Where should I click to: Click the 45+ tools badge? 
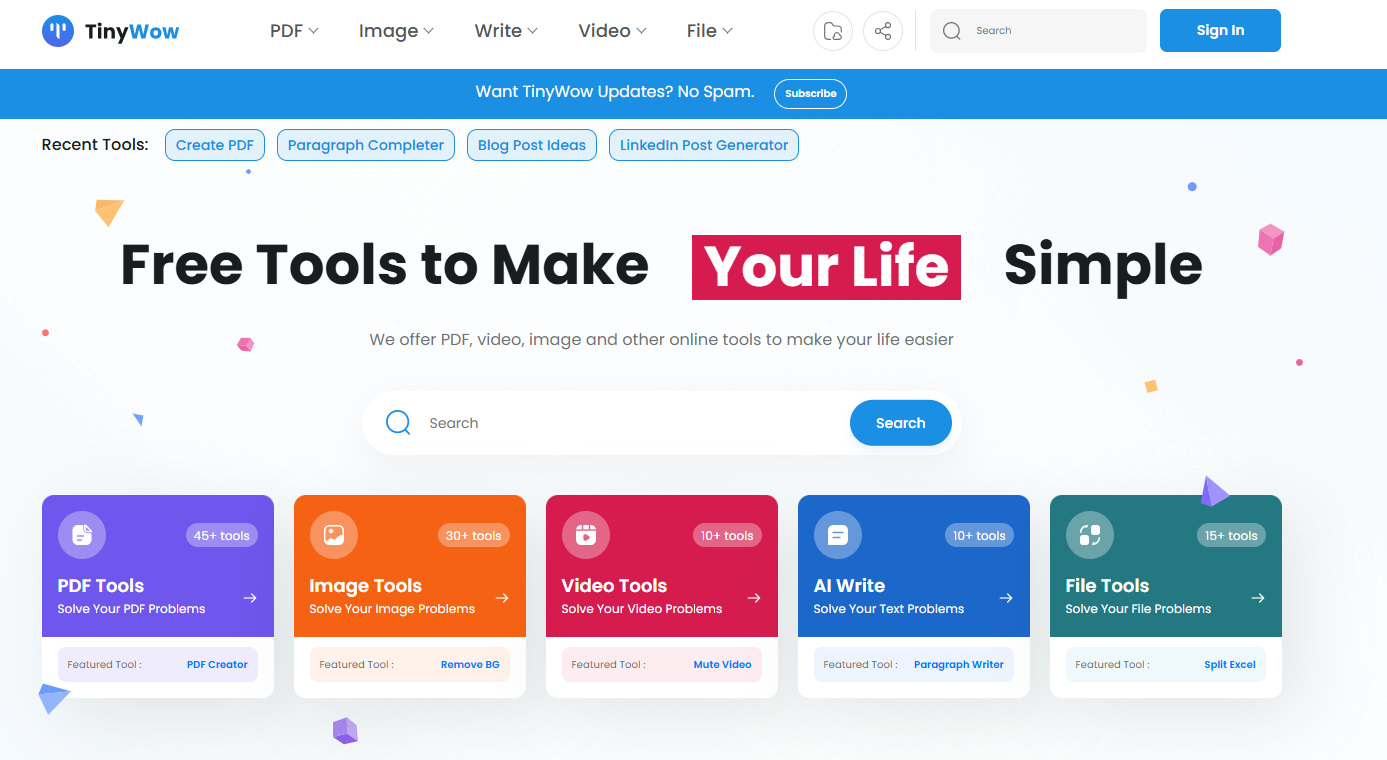pyautogui.click(x=222, y=536)
